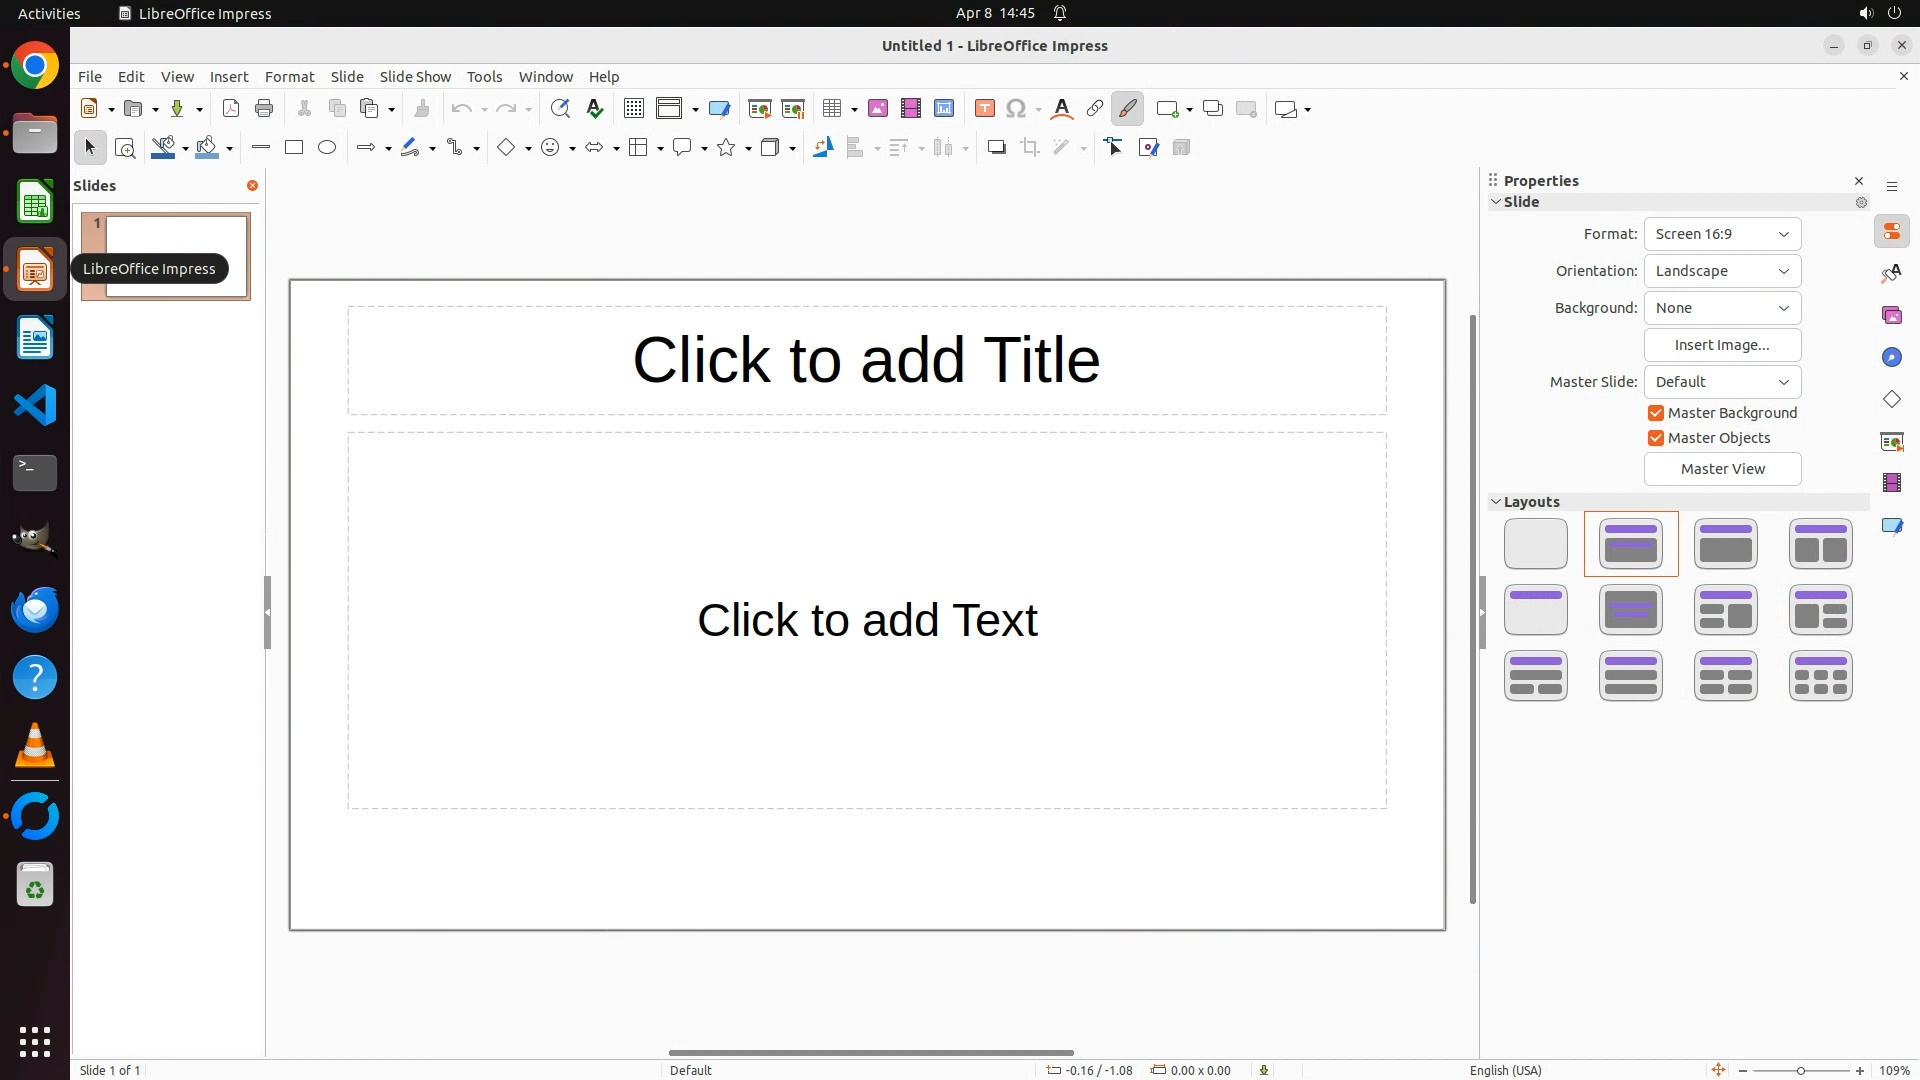
Task: Click the Insert Text Box icon
Action: coord(985,109)
